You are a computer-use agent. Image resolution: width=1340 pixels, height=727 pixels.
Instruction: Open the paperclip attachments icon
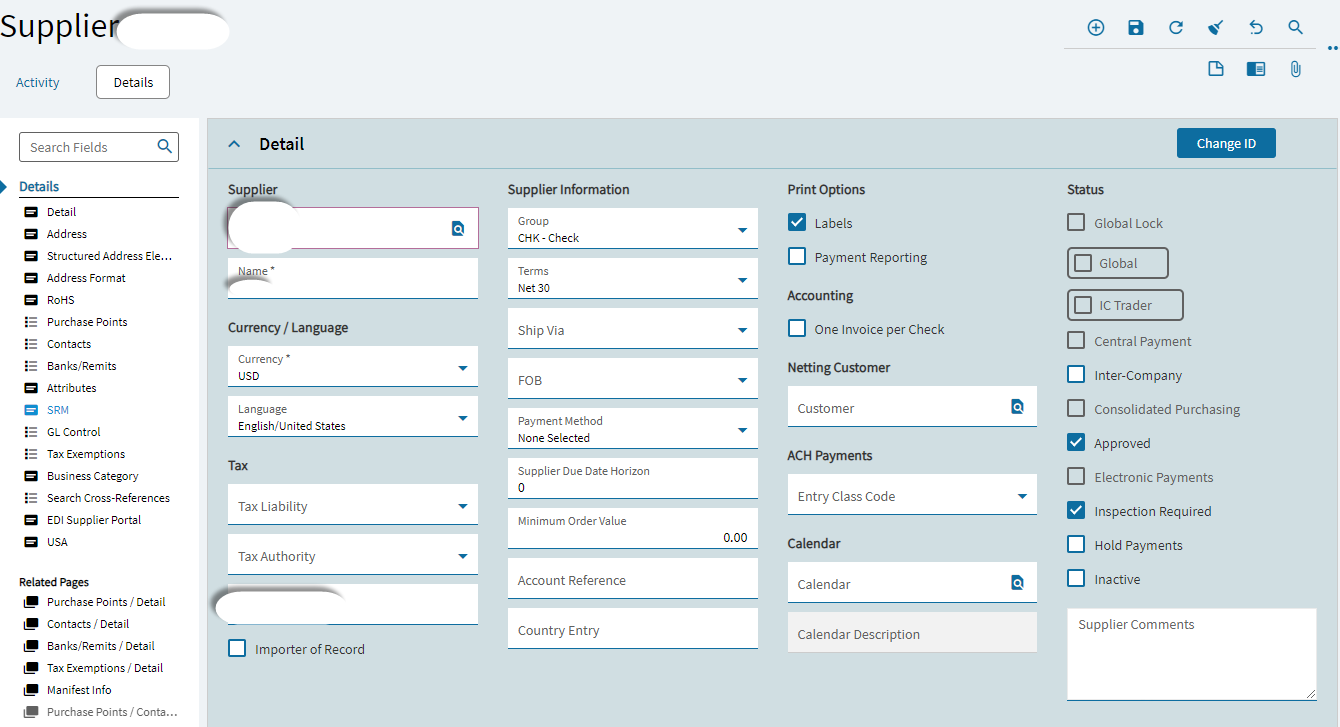pos(1296,69)
